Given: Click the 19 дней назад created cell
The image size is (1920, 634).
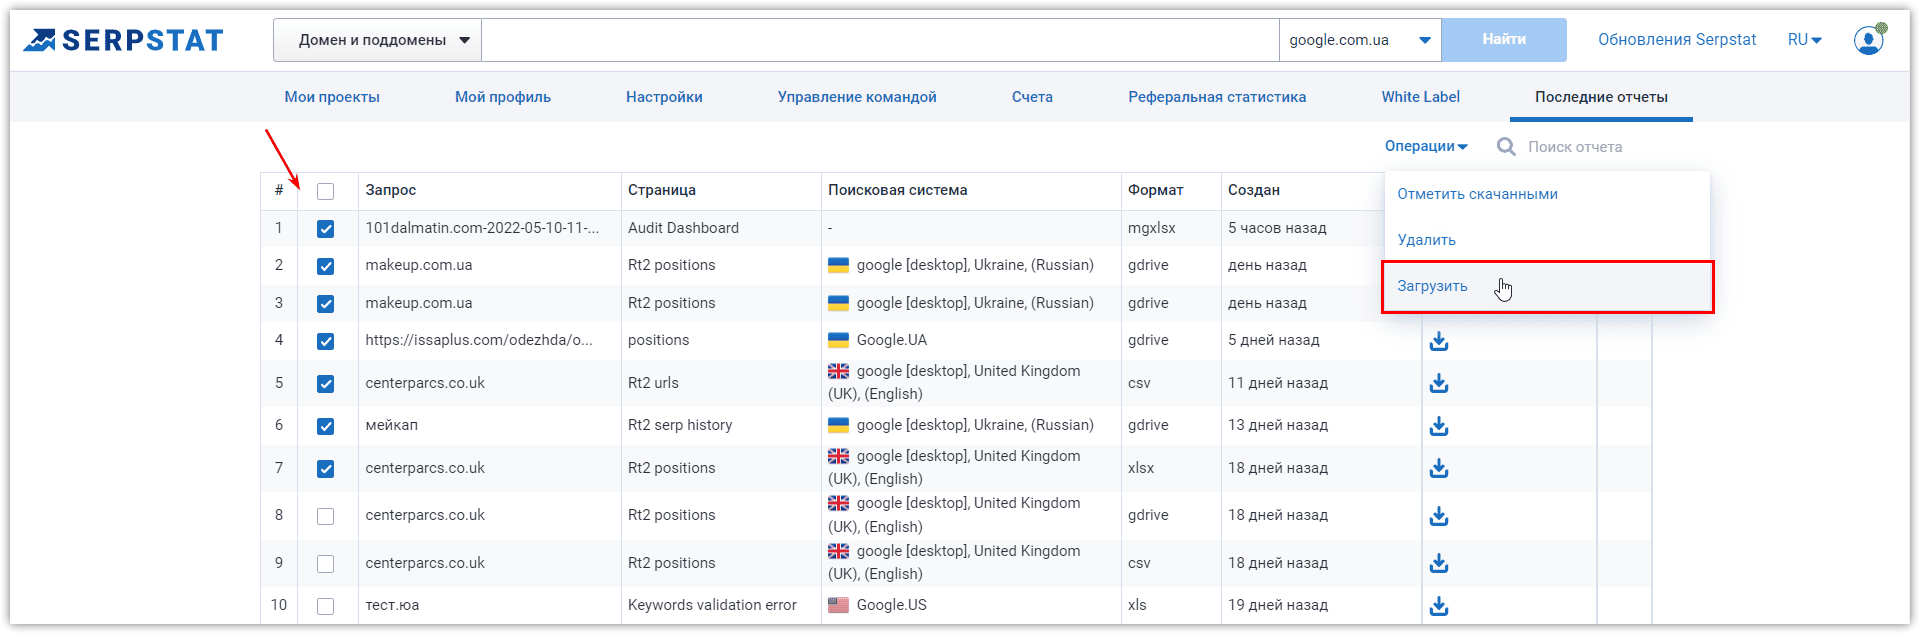Looking at the screenshot, I should 1278,605.
